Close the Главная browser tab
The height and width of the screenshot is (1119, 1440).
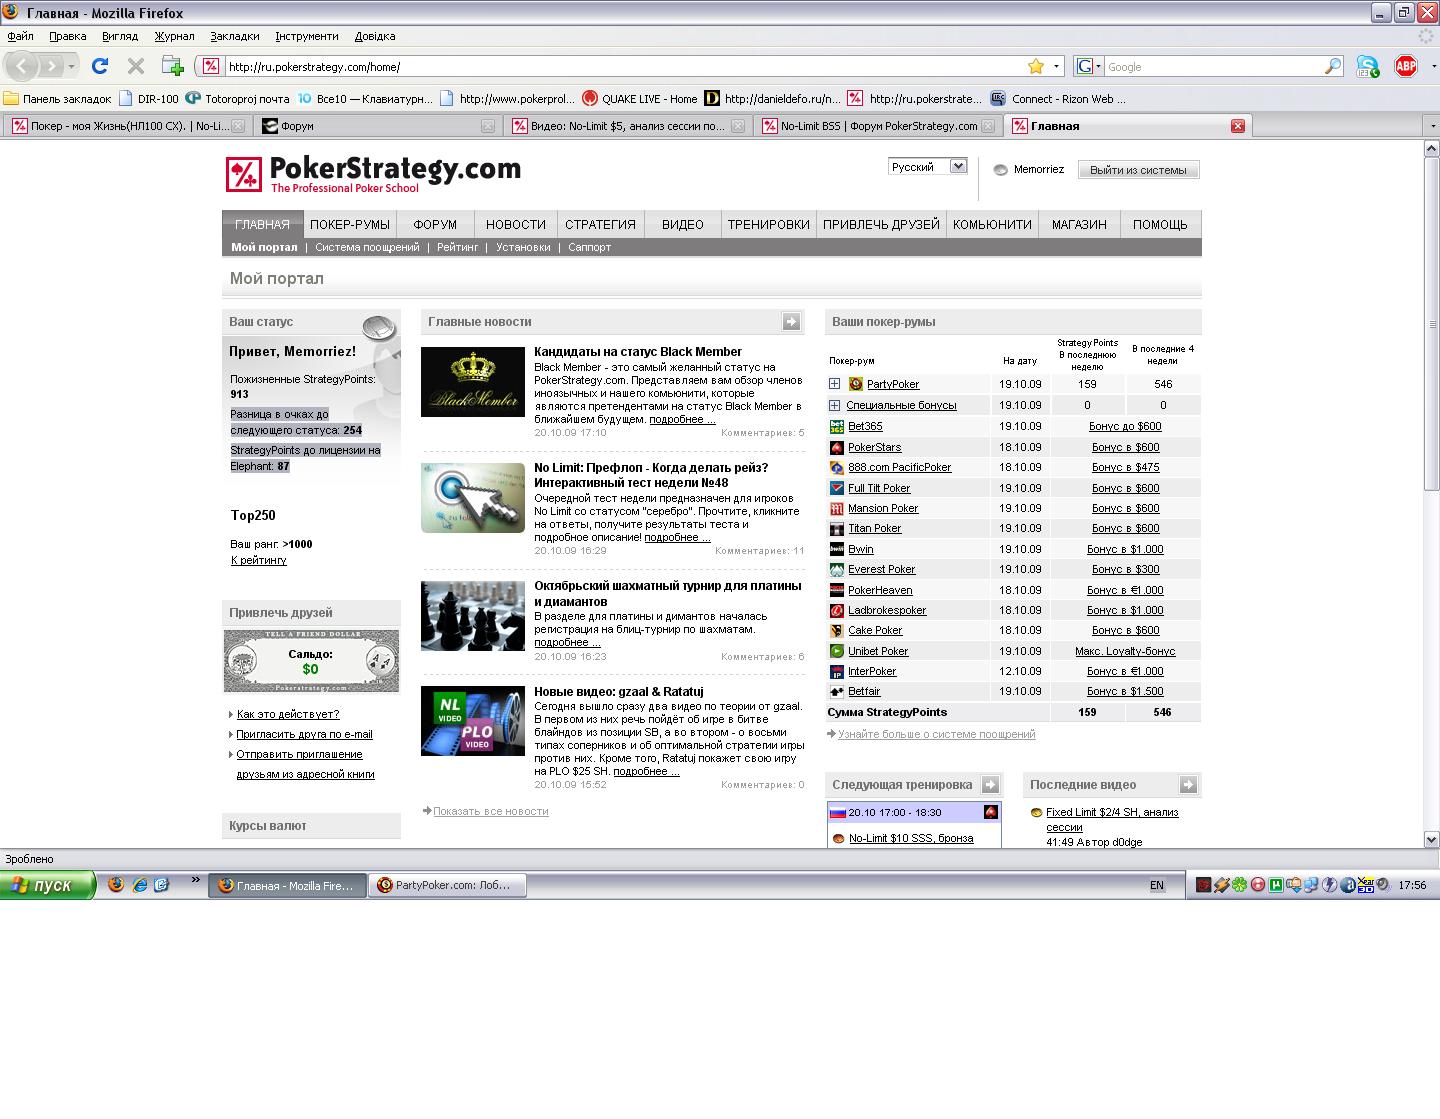[x=1237, y=126]
